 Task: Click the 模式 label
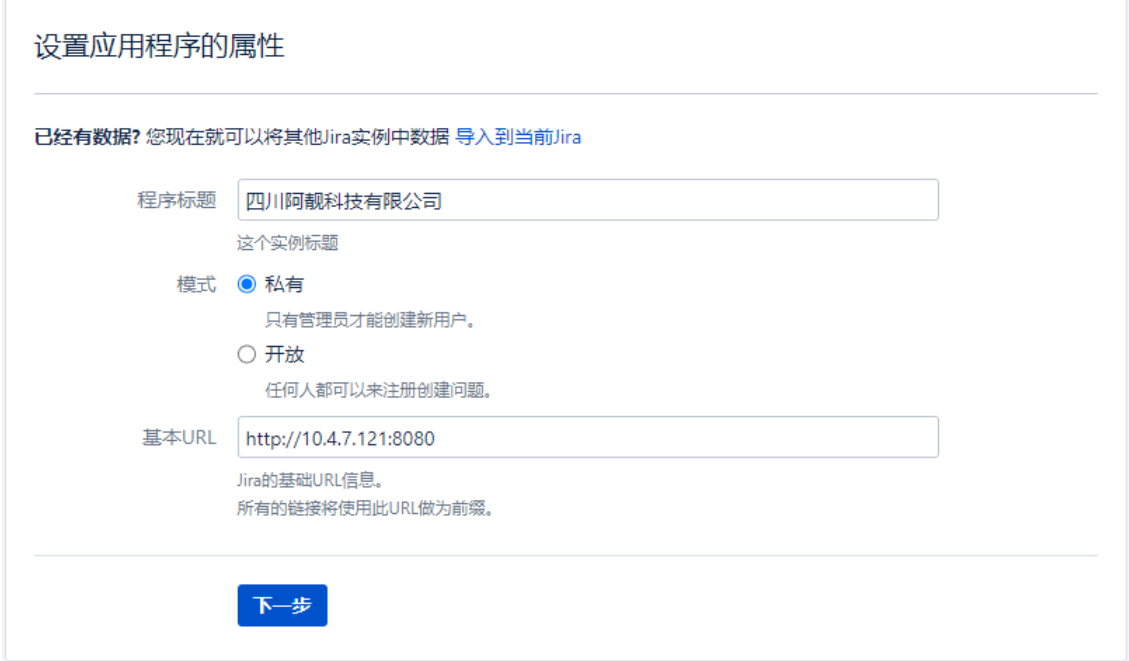click(x=197, y=284)
